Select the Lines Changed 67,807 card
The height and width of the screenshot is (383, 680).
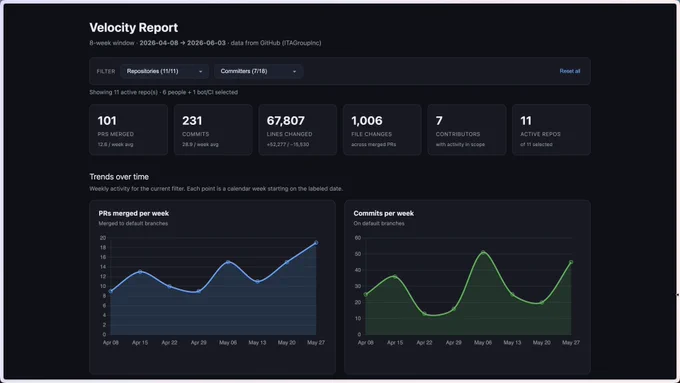tap(298, 130)
